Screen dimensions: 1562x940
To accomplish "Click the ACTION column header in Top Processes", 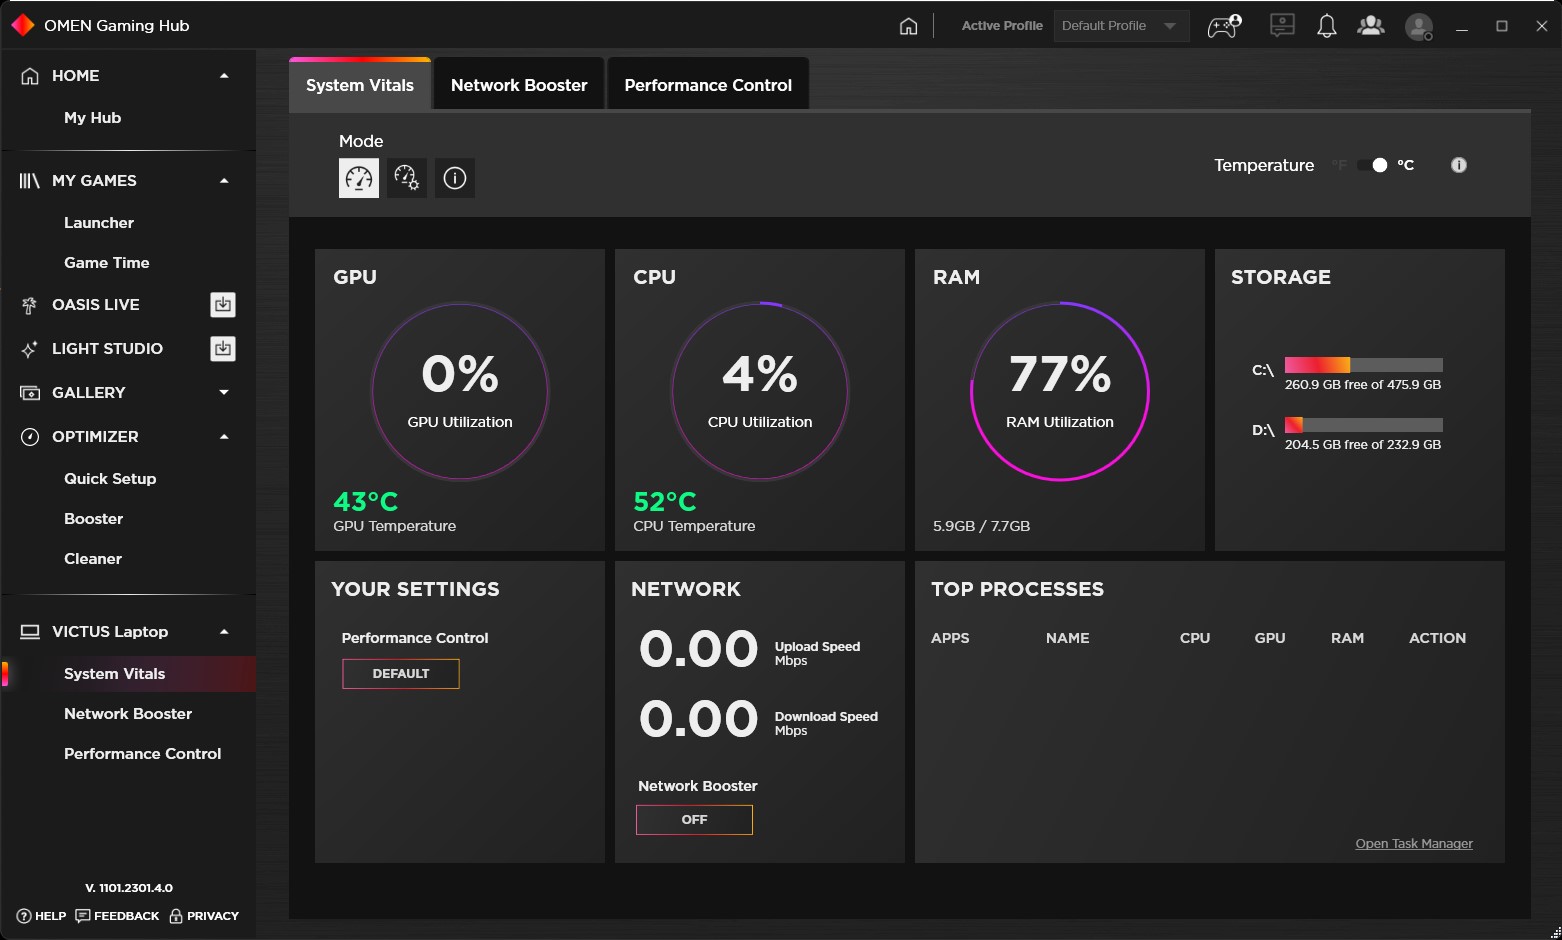I will coord(1437,638).
